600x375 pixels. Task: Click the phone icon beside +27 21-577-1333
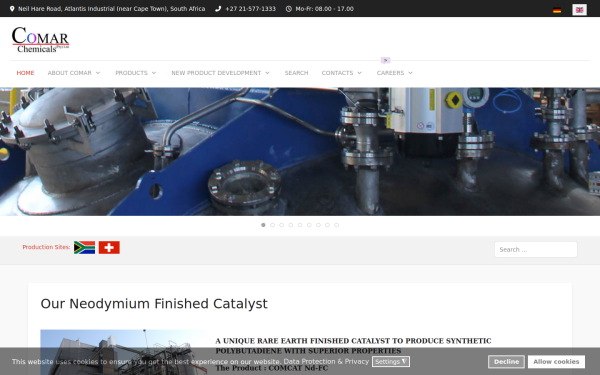coord(218,9)
